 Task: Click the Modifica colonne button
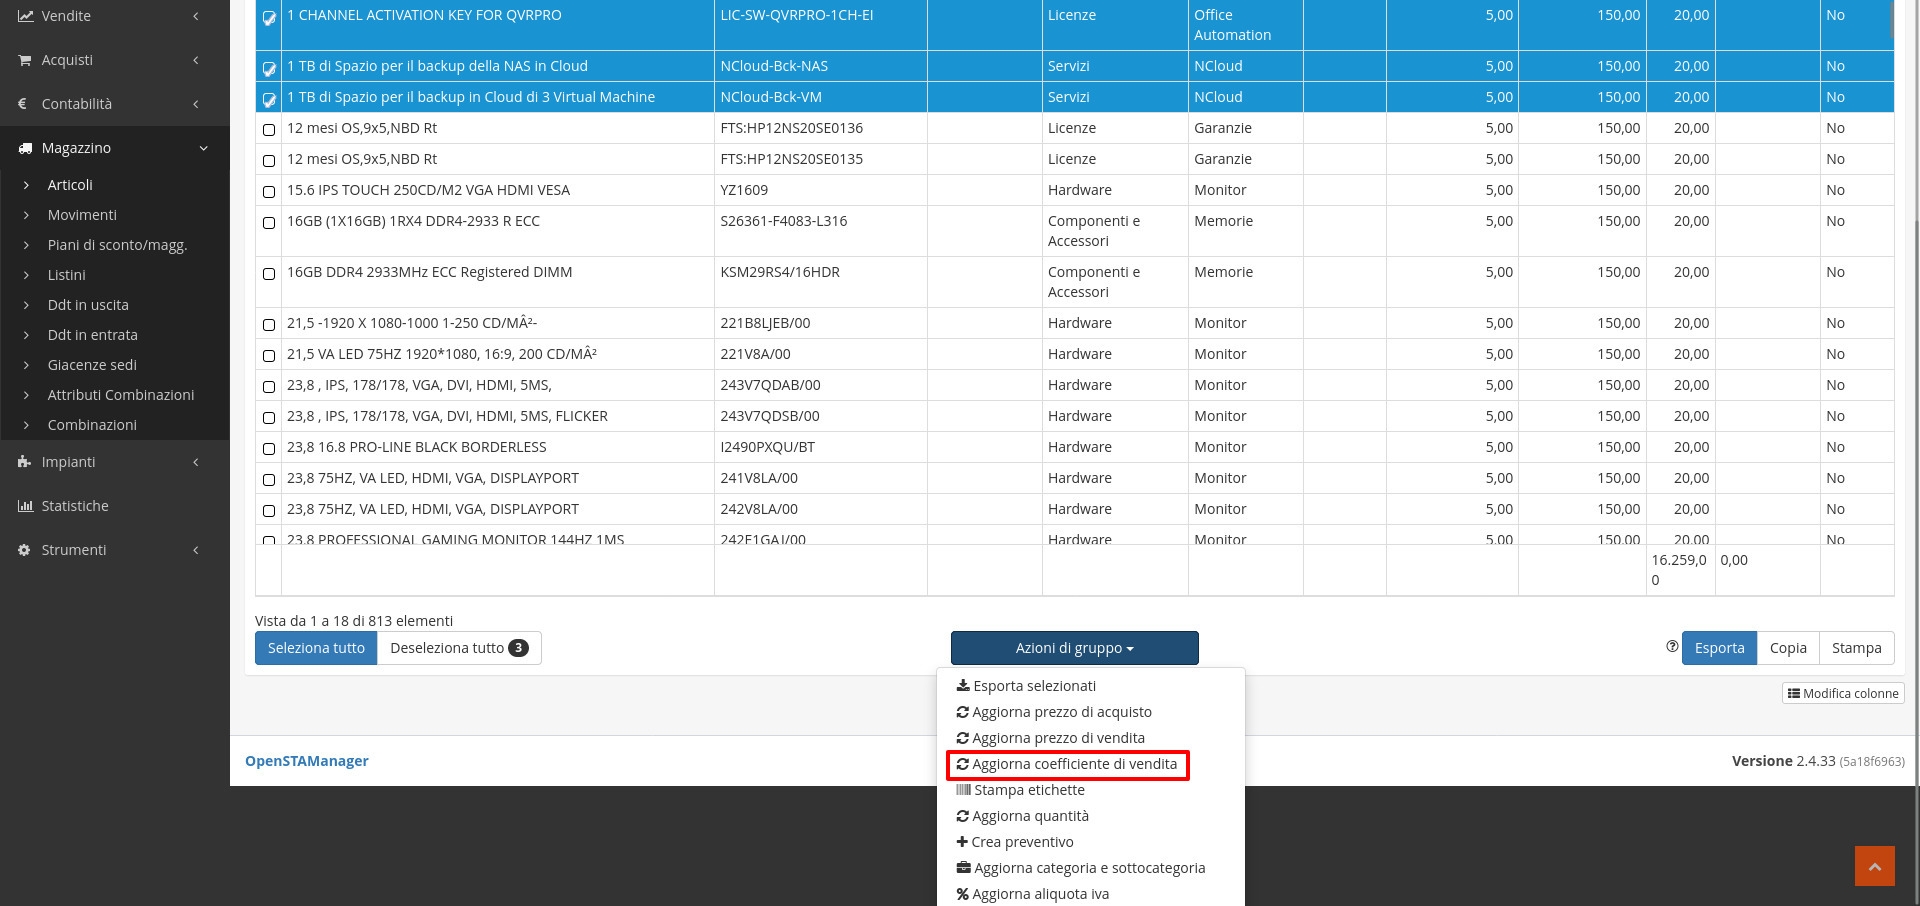click(1843, 693)
